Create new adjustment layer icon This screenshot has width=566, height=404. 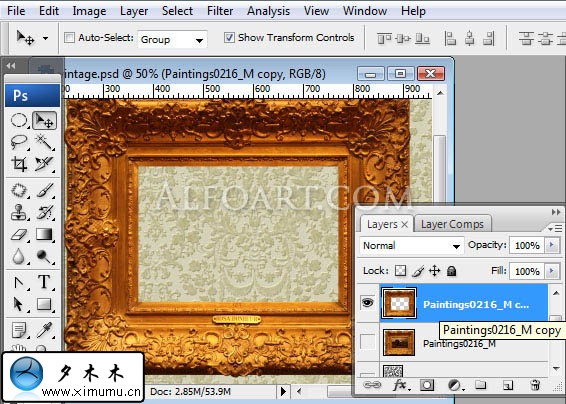tap(455, 385)
